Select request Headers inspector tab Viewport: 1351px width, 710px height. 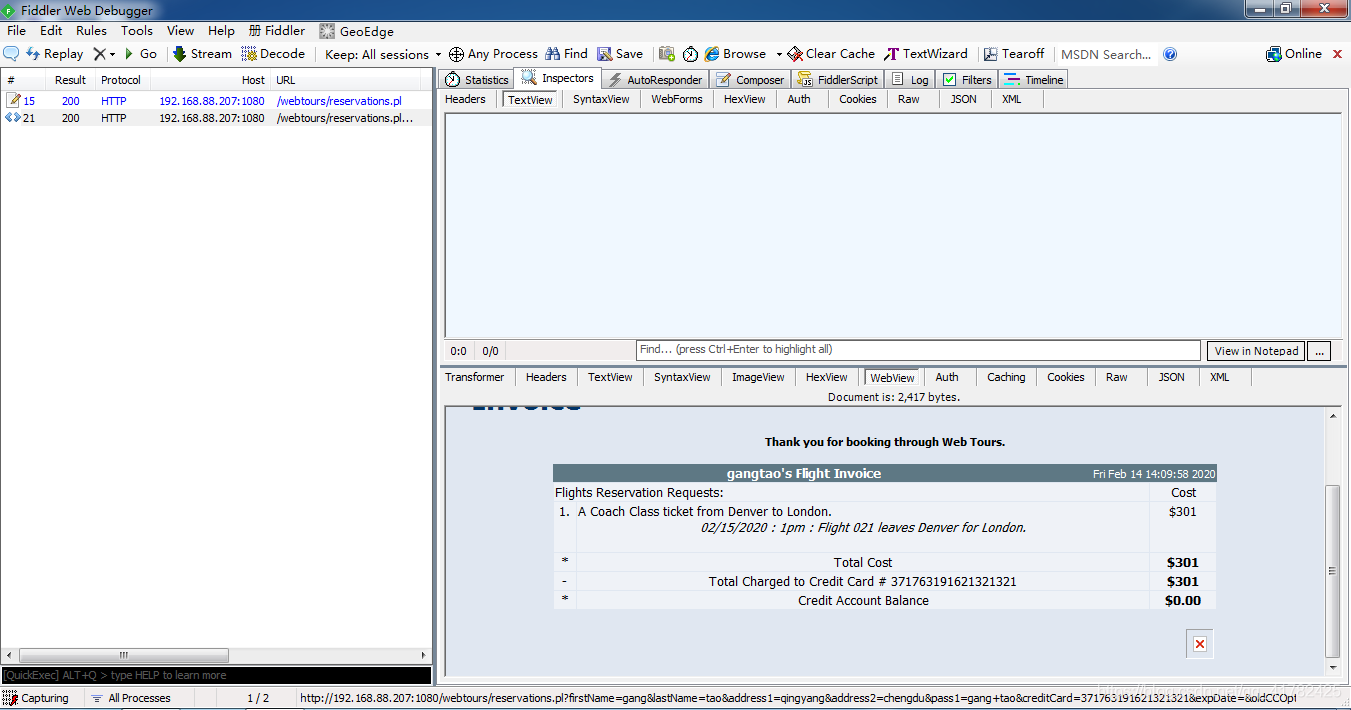coord(465,99)
